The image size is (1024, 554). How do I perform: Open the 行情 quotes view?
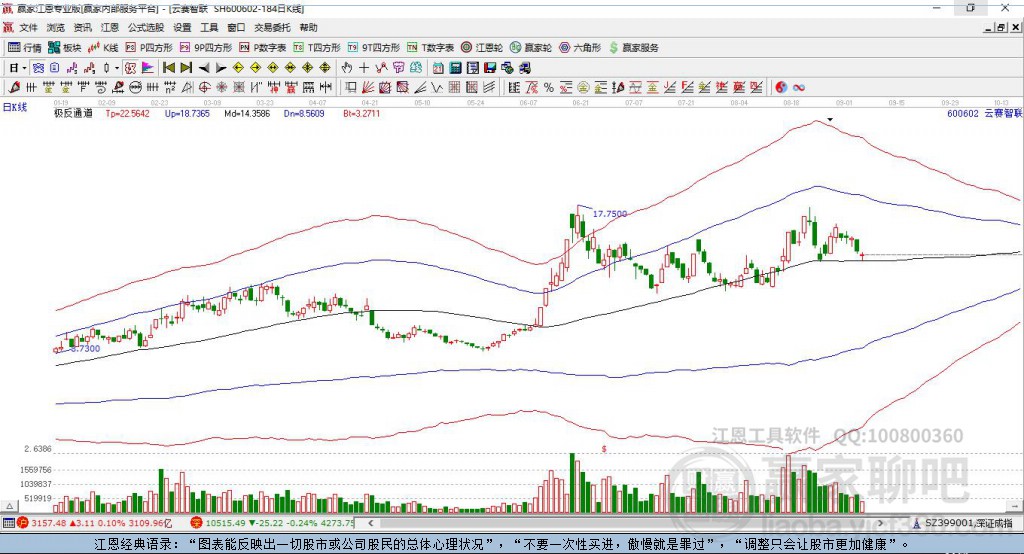point(24,48)
